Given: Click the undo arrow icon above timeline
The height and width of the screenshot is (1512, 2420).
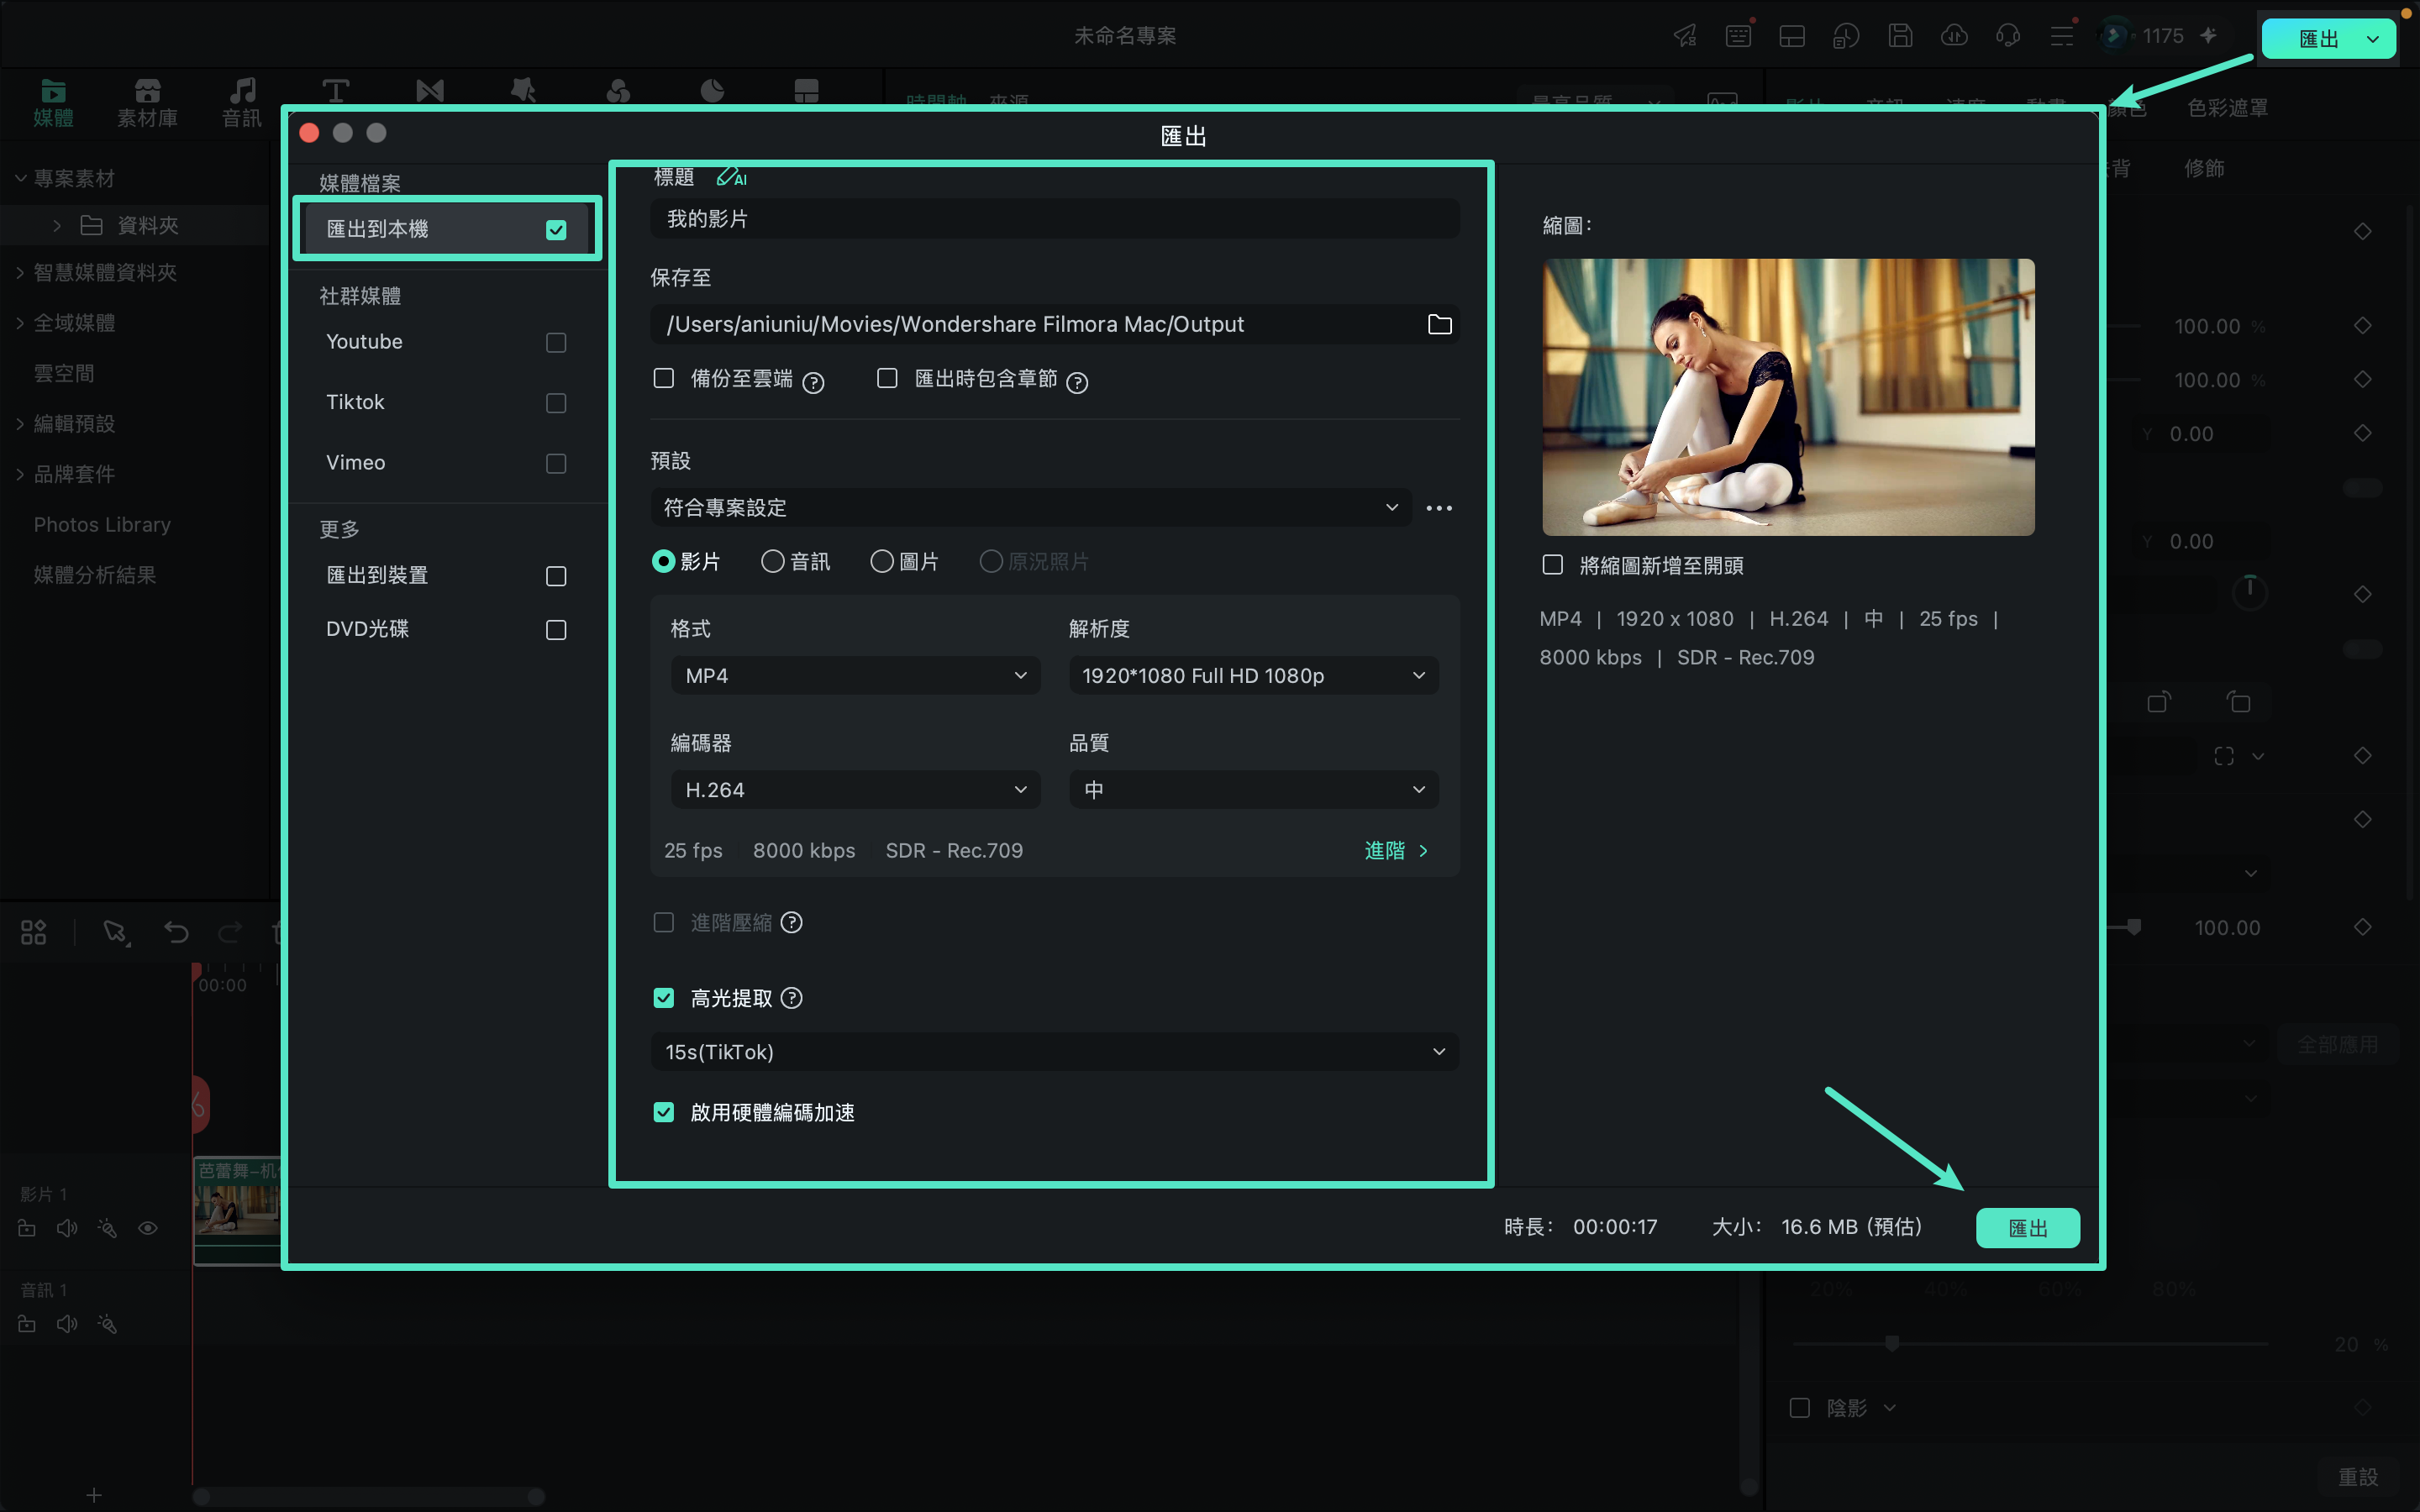Looking at the screenshot, I should (176, 932).
